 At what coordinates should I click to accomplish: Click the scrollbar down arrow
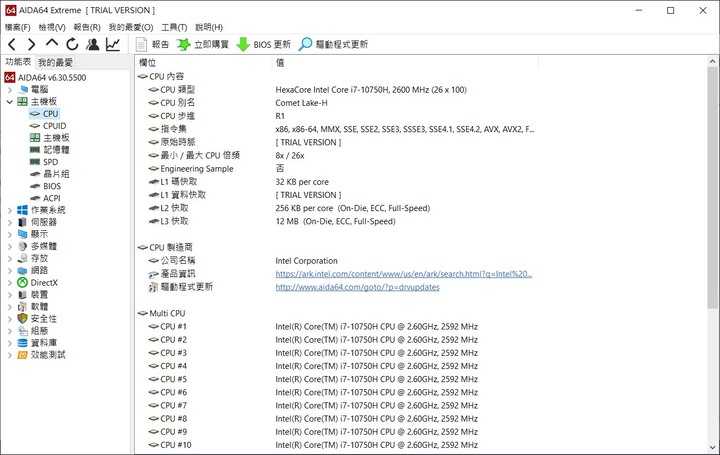coord(712,448)
